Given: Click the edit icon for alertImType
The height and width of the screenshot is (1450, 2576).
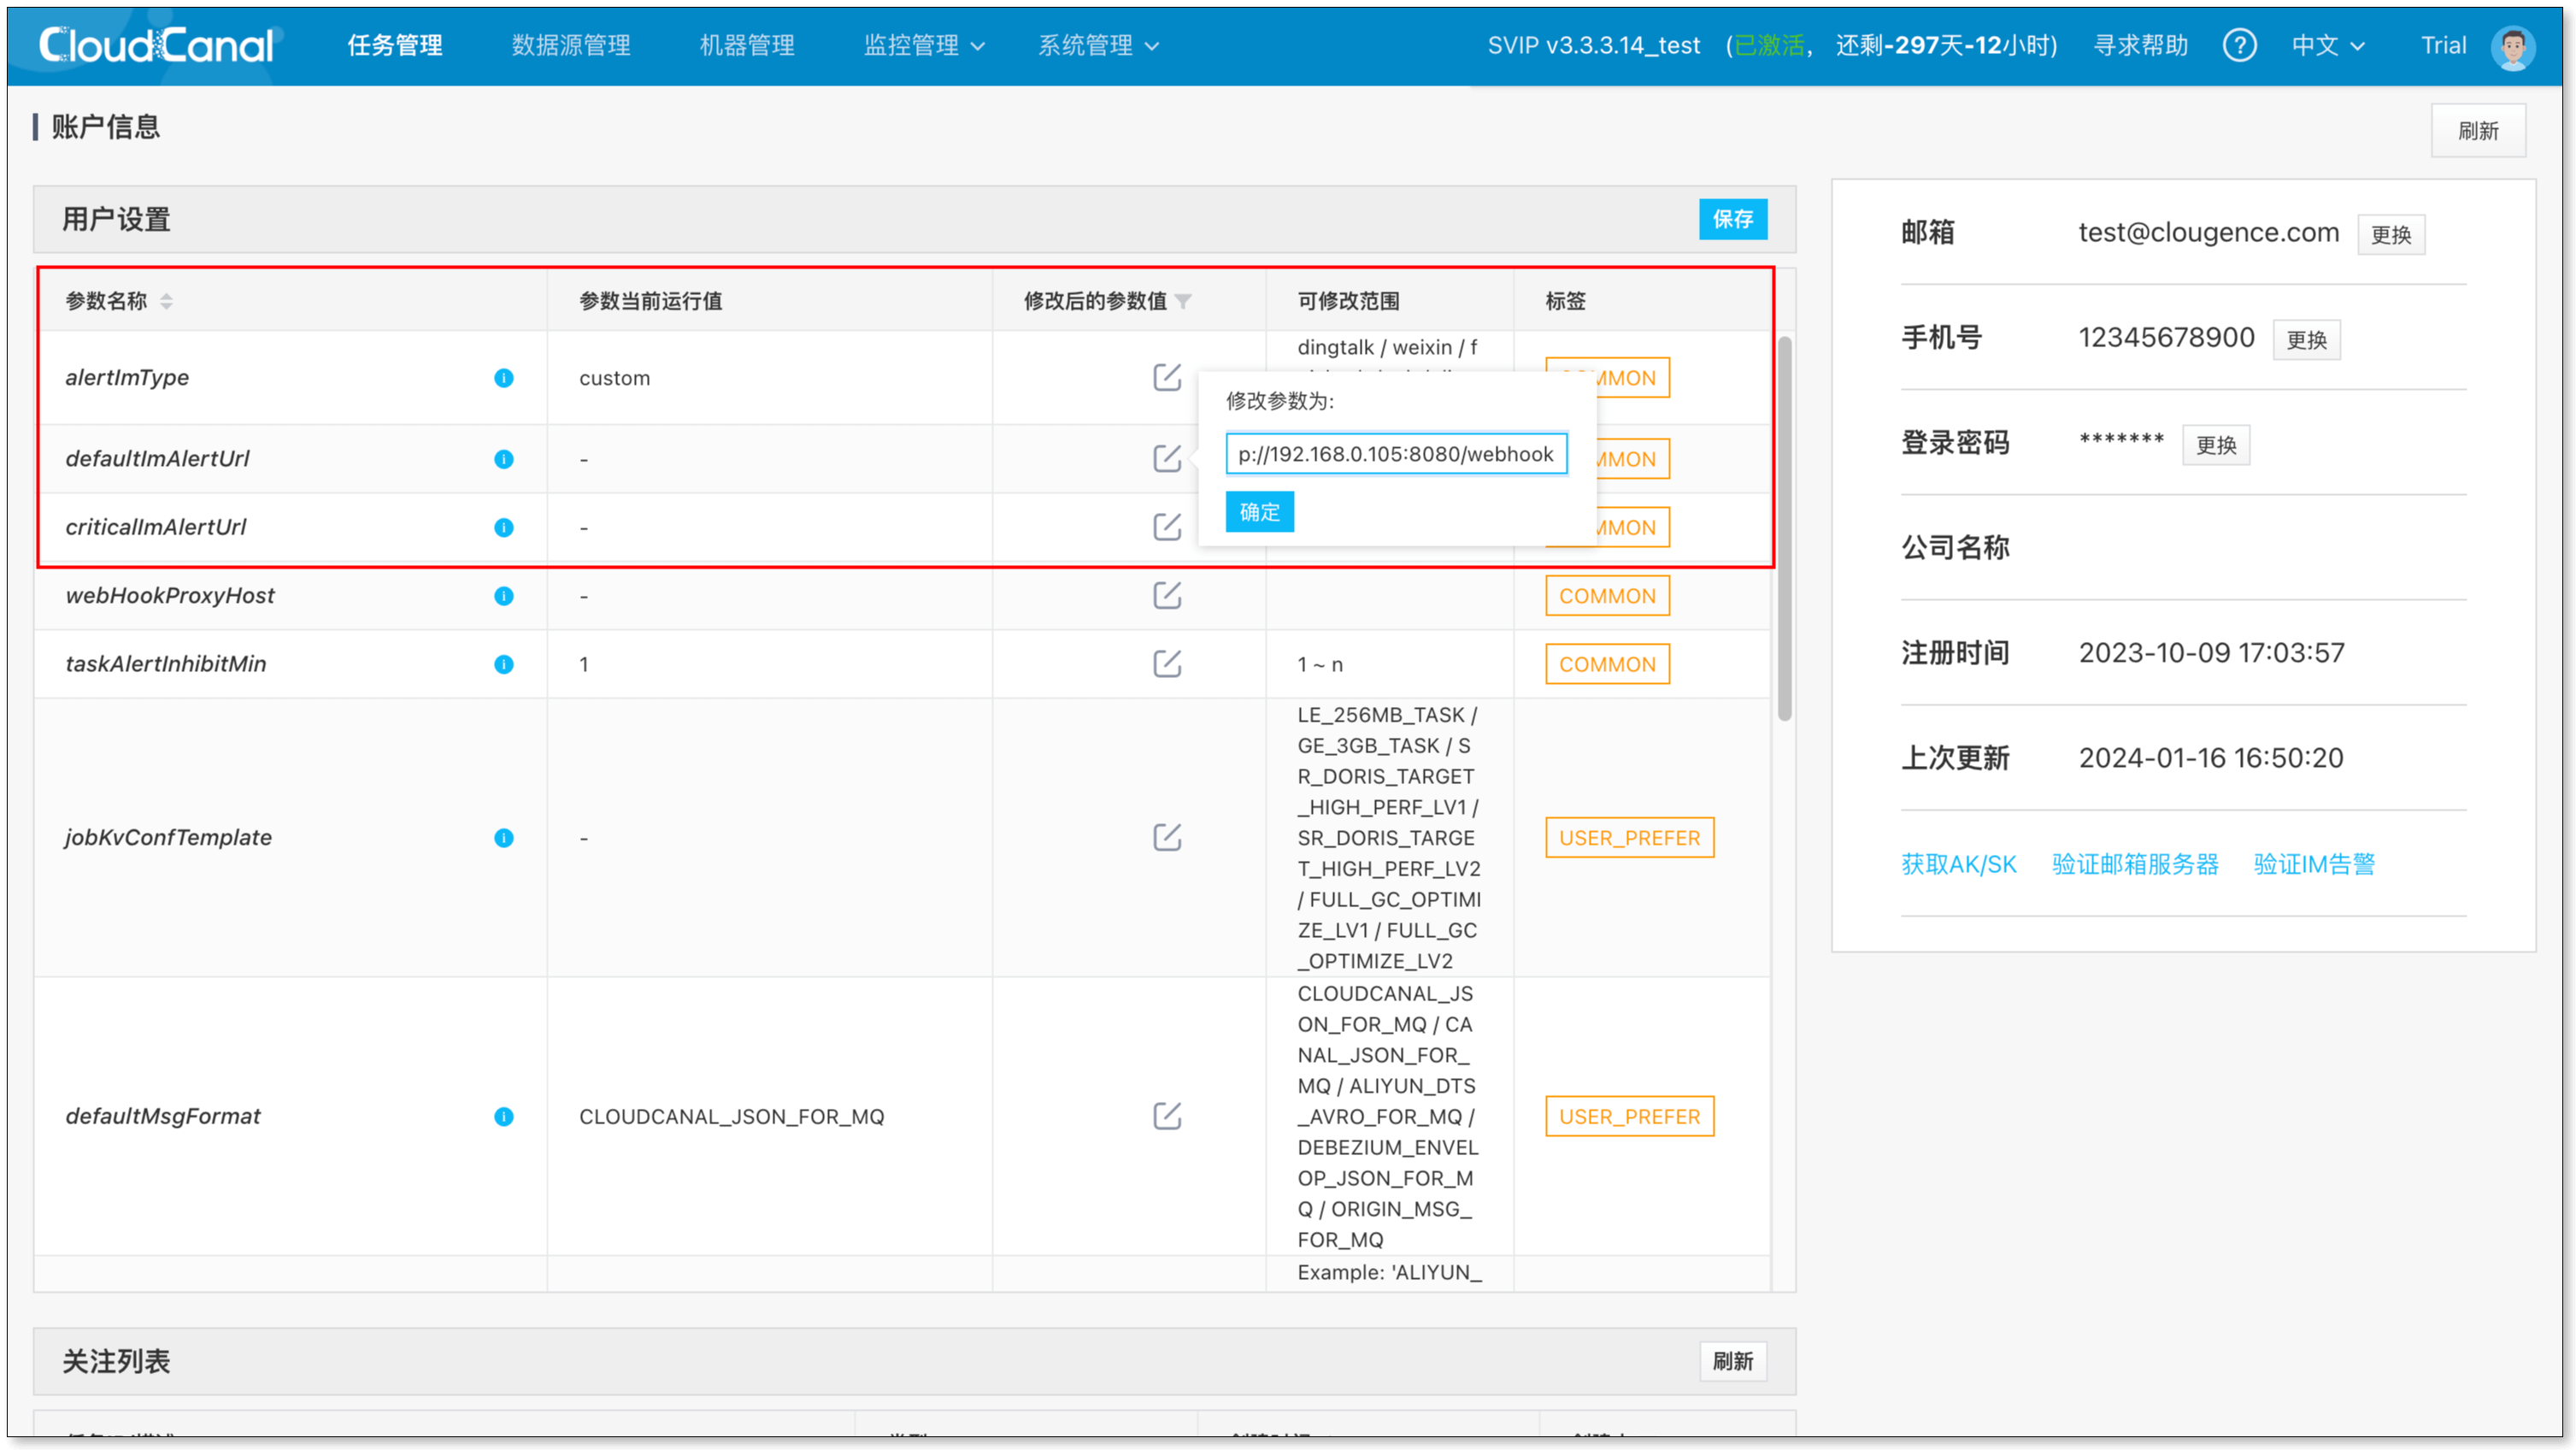Looking at the screenshot, I should 1166,377.
